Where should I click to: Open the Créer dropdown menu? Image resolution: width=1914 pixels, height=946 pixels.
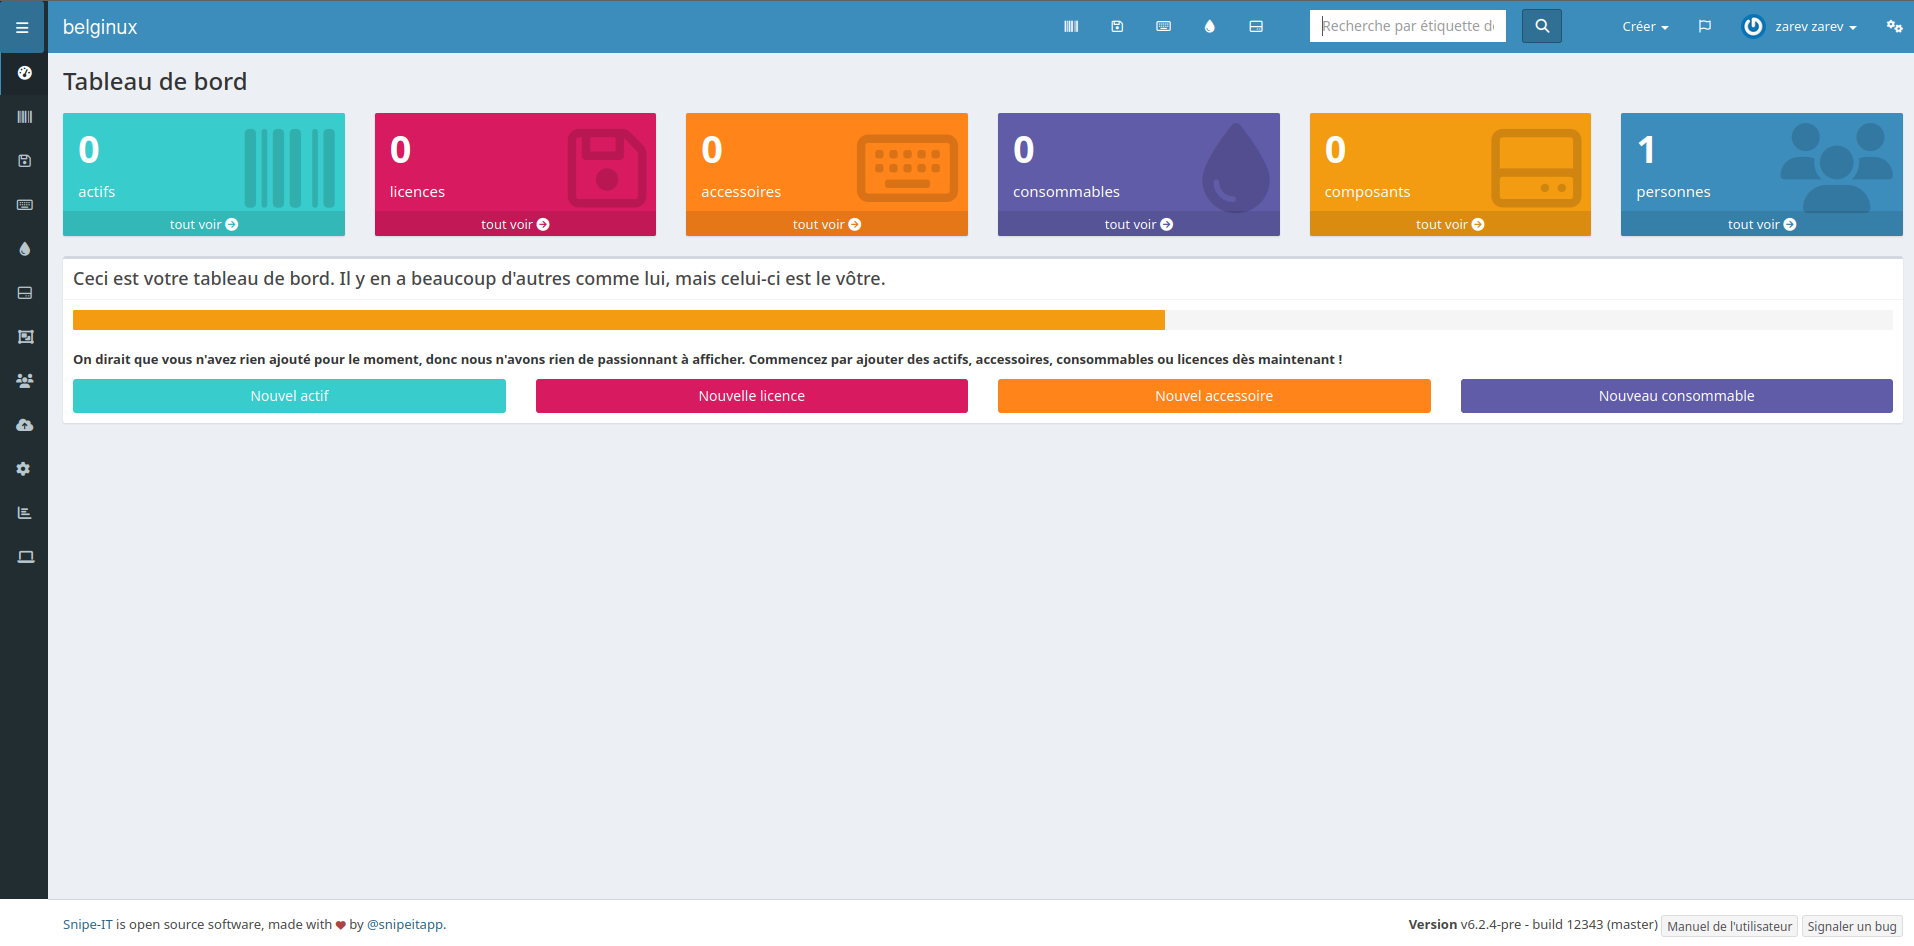1644,26
